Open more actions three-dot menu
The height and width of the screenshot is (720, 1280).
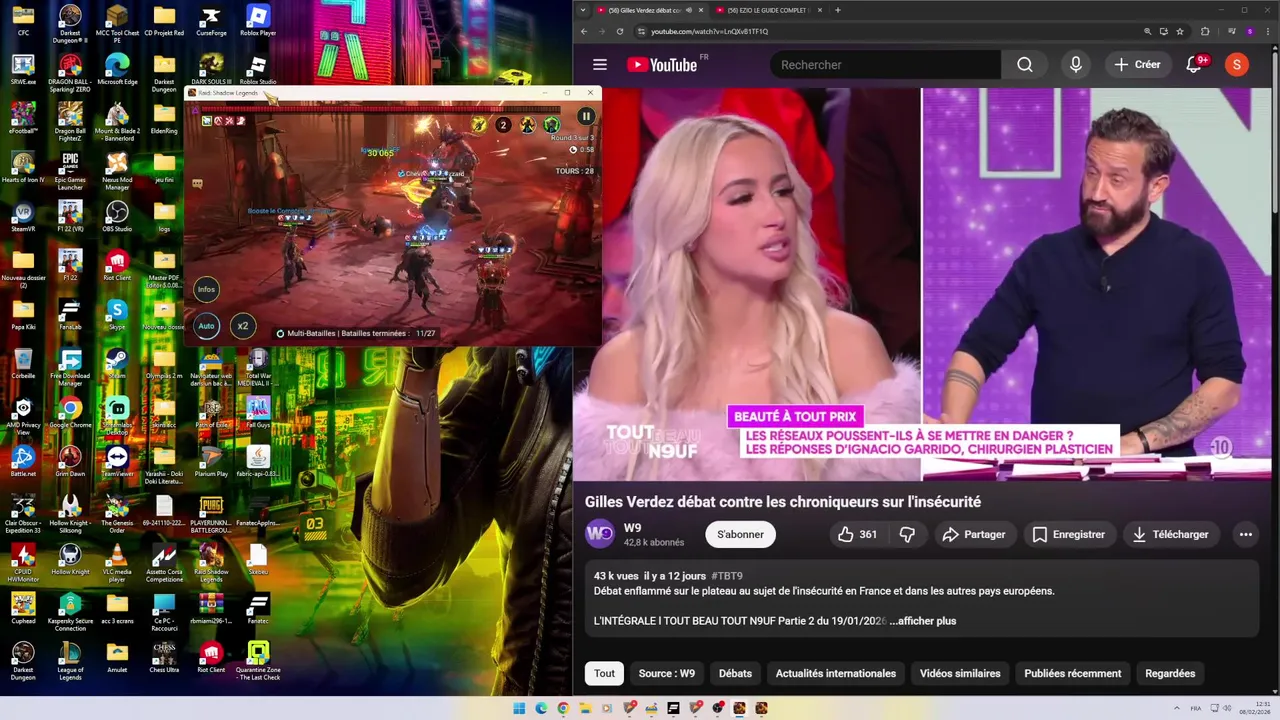pyautogui.click(x=1246, y=534)
